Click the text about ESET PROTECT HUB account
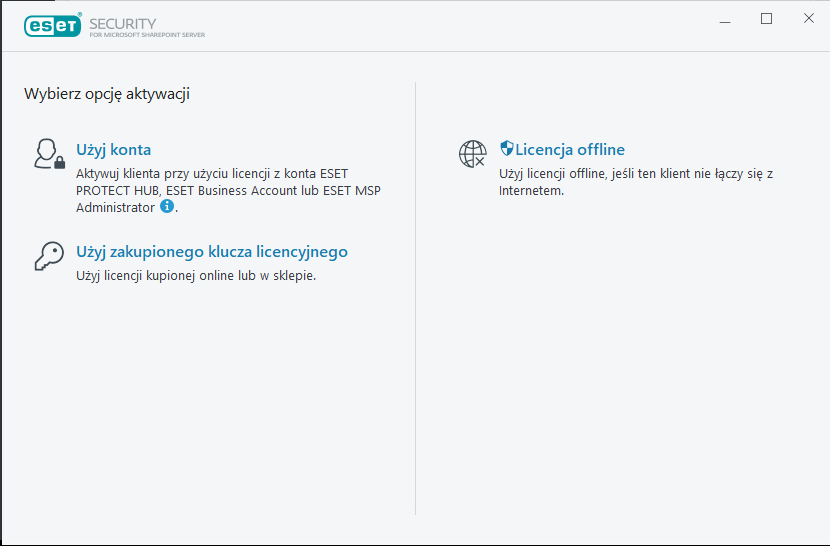This screenshot has height=546, width=830. click(x=228, y=191)
